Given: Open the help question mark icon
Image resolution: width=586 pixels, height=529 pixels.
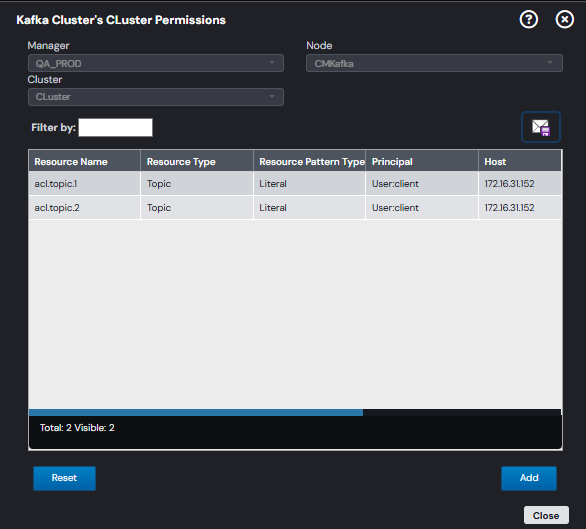Looking at the screenshot, I should pos(528,19).
